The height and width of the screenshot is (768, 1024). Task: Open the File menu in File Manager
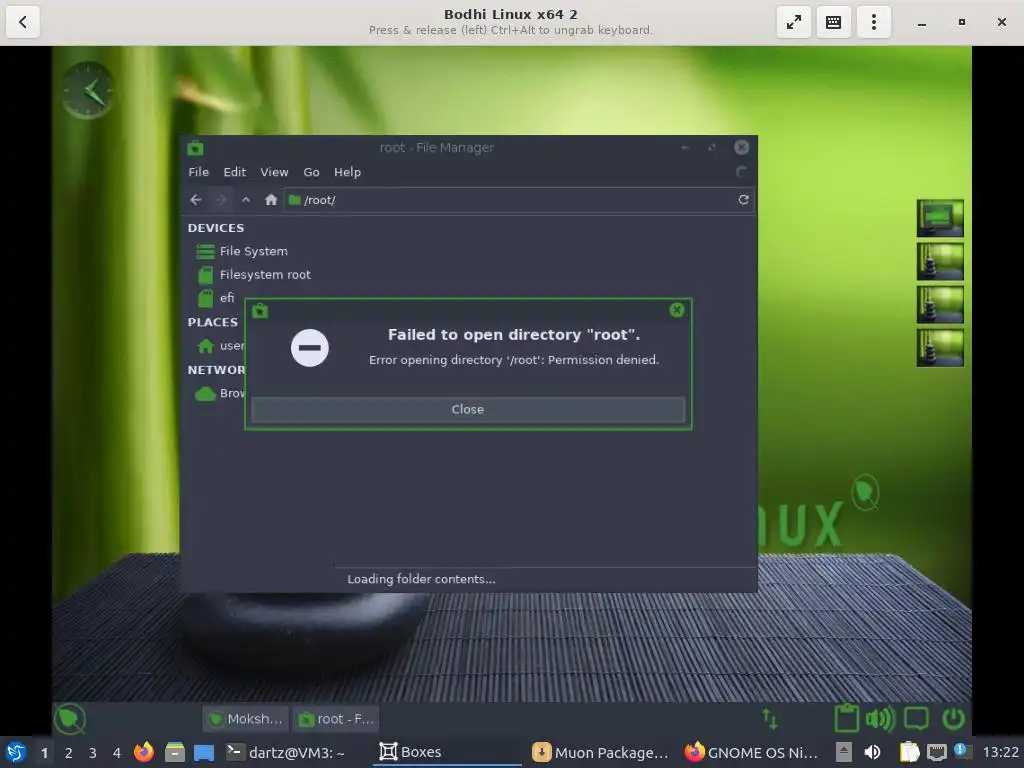coord(199,172)
